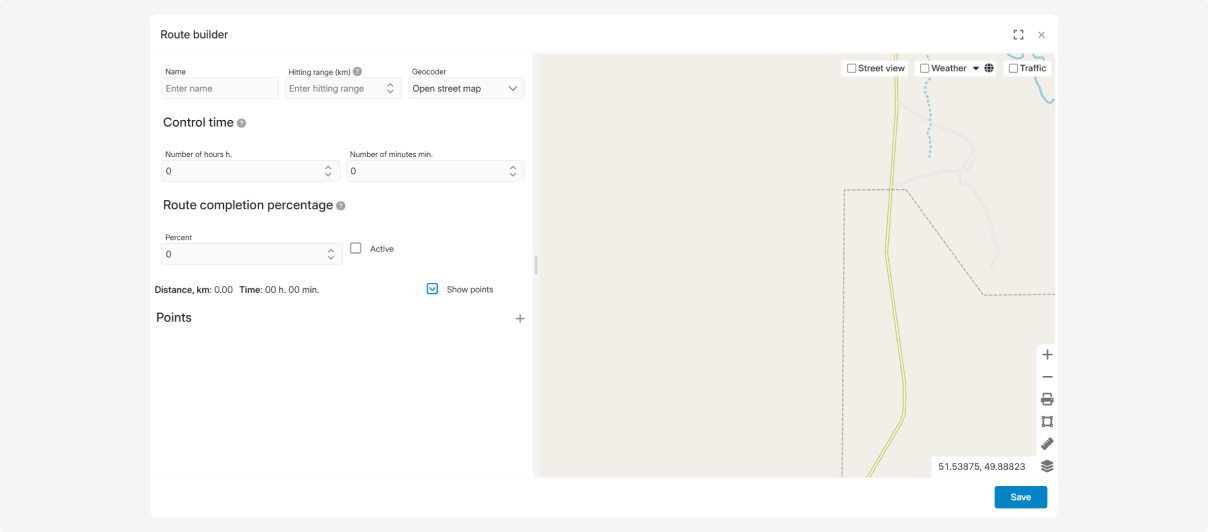The height and width of the screenshot is (532, 1208).
Task: Click the Save button
Action: coord(1020,497)
